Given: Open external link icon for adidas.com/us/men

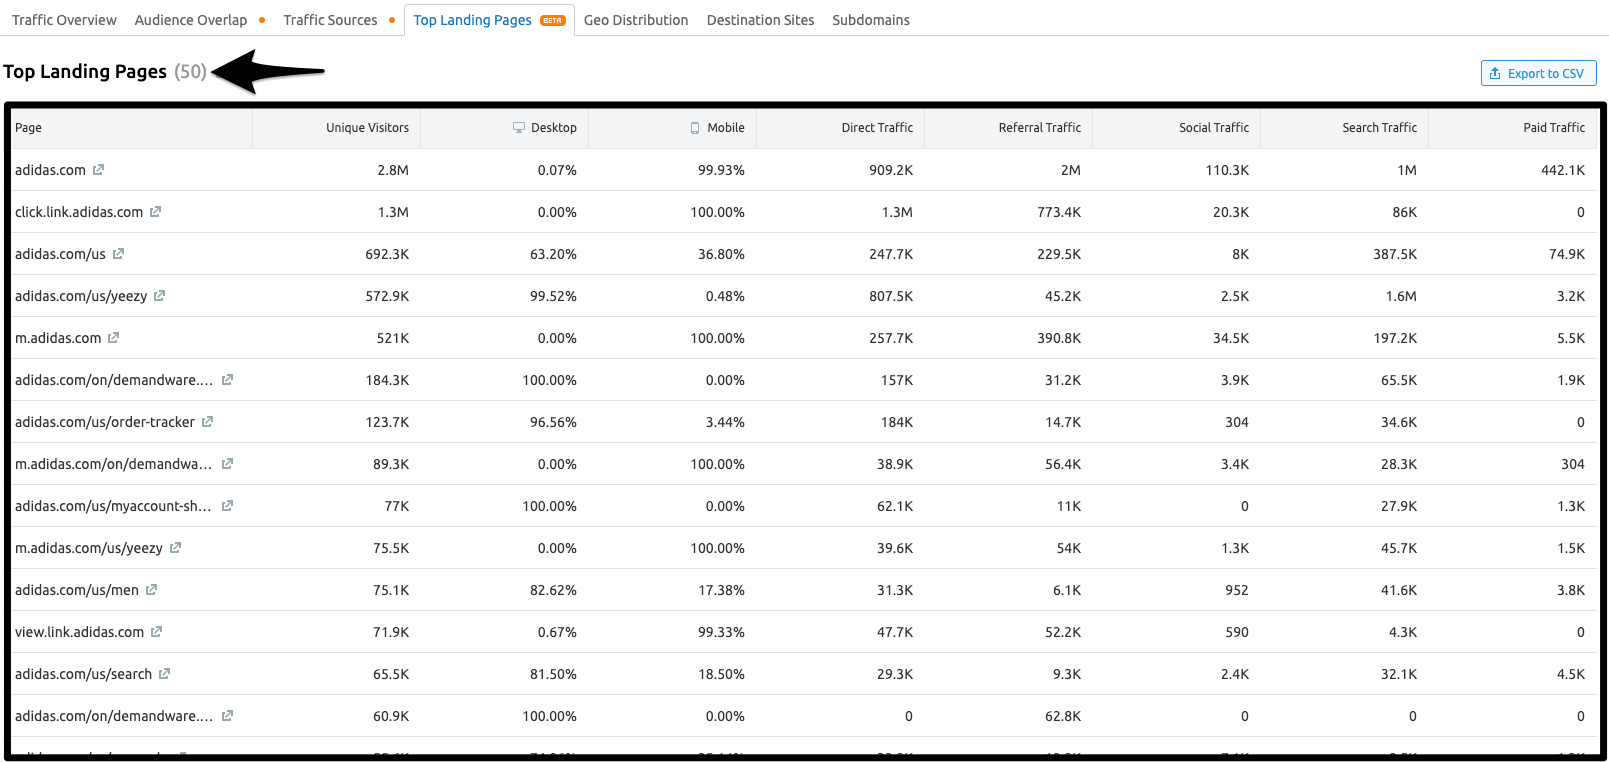Looking at the screenshot, I should [x=151, y=590].
